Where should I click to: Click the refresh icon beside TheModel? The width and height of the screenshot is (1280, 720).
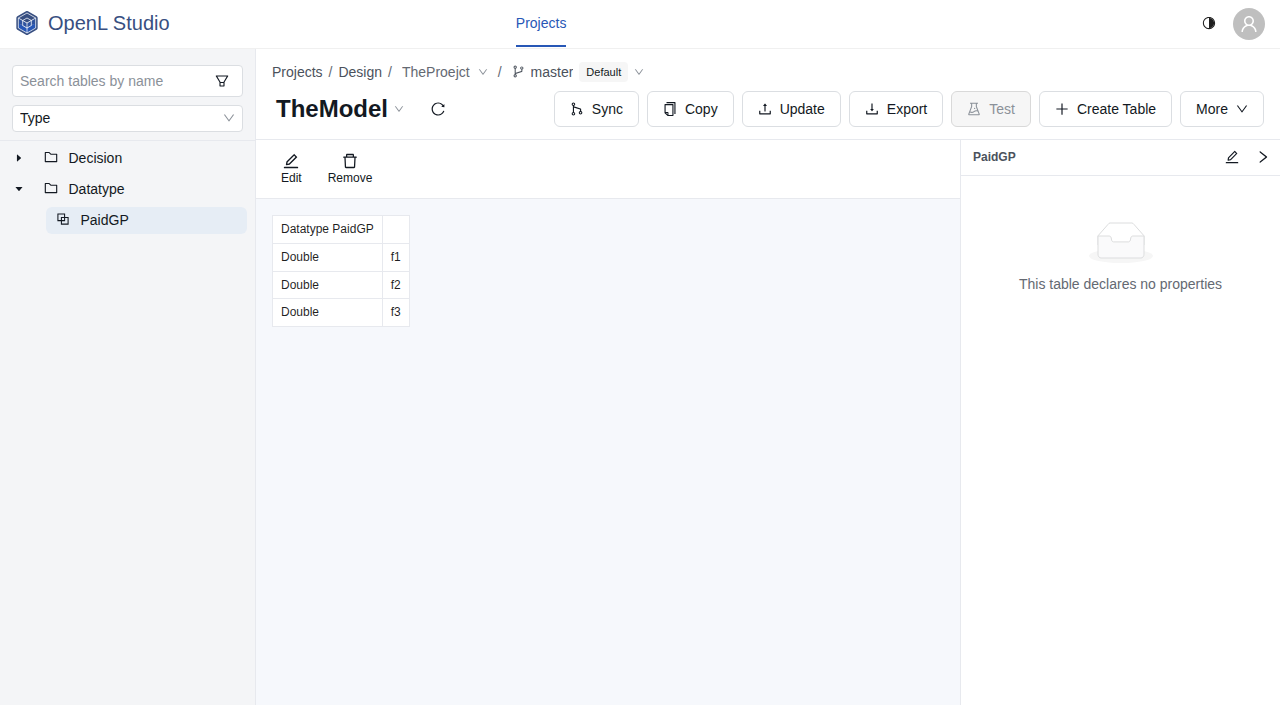pyautogui.click(x=438, y=109)
